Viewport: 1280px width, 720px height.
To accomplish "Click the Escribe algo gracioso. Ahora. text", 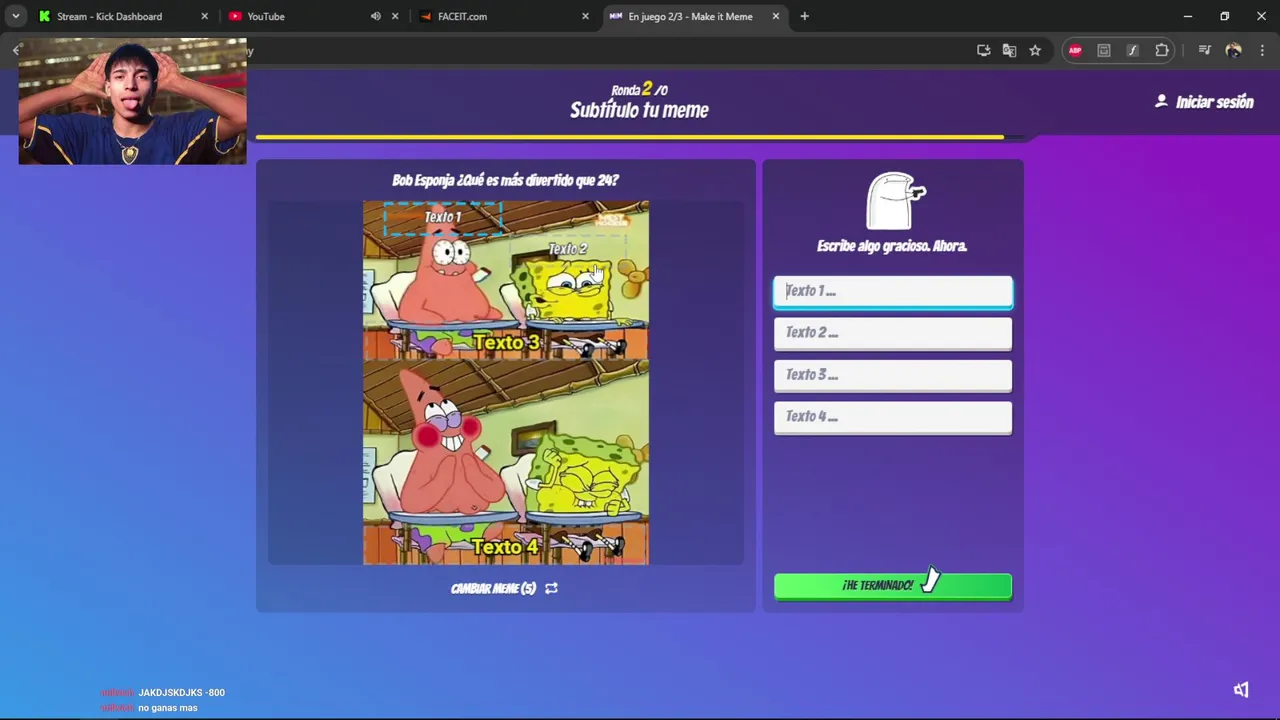I will coord(892,246).
